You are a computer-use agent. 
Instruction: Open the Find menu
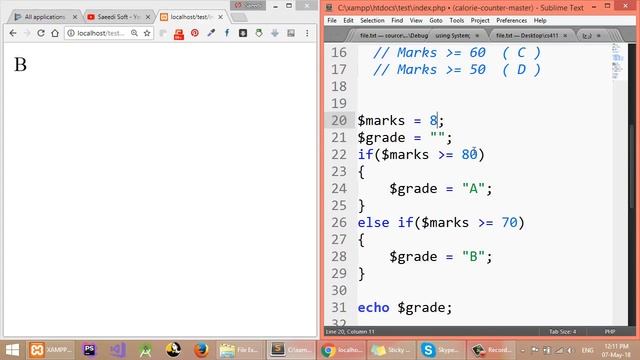point(397,20)
